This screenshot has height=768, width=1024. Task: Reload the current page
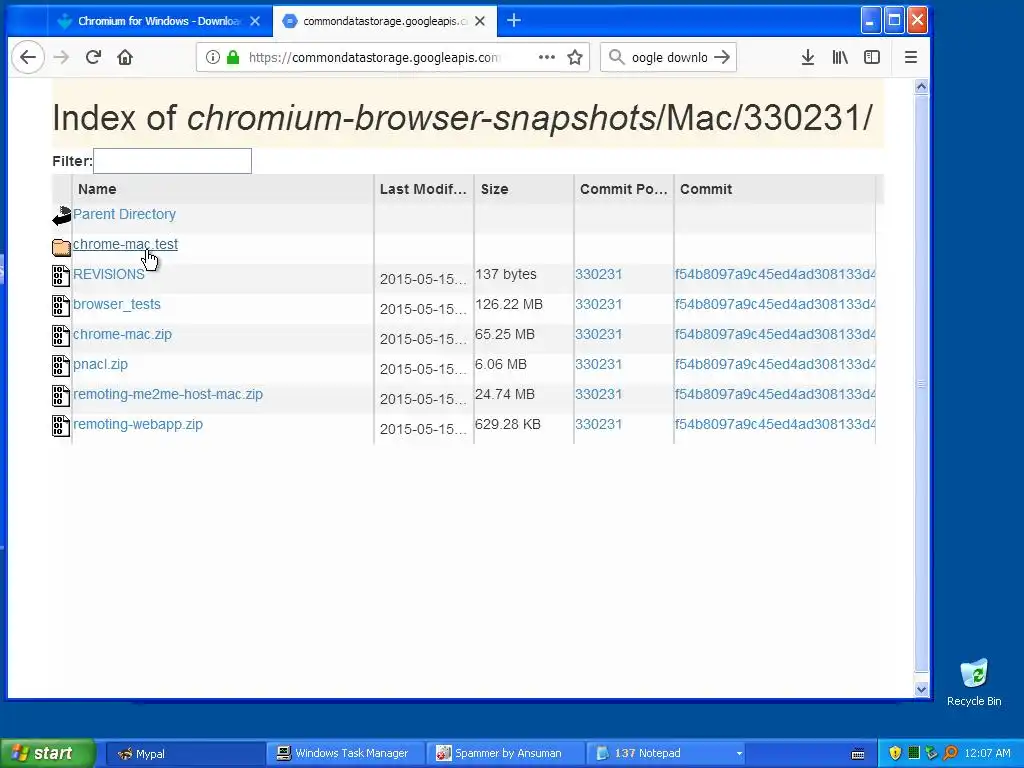93,57
